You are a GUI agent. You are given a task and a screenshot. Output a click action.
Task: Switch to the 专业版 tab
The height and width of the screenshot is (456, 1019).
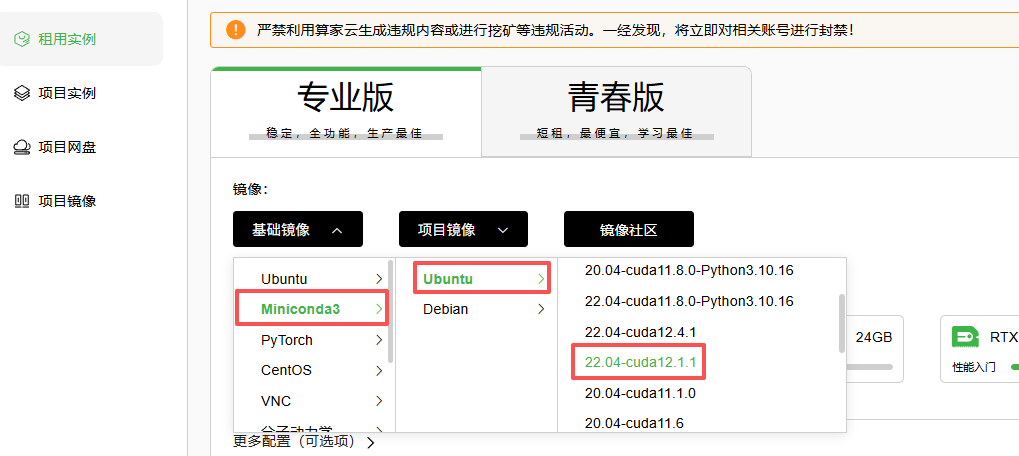[x=346, y=111]
